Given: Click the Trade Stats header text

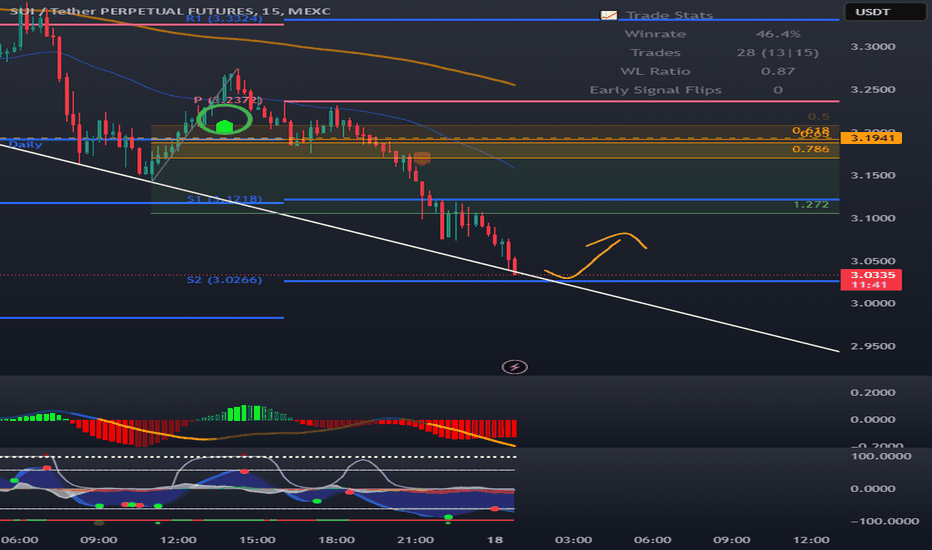Looking at the screenshot, I should pyautogui.click(x=669, y=15).
